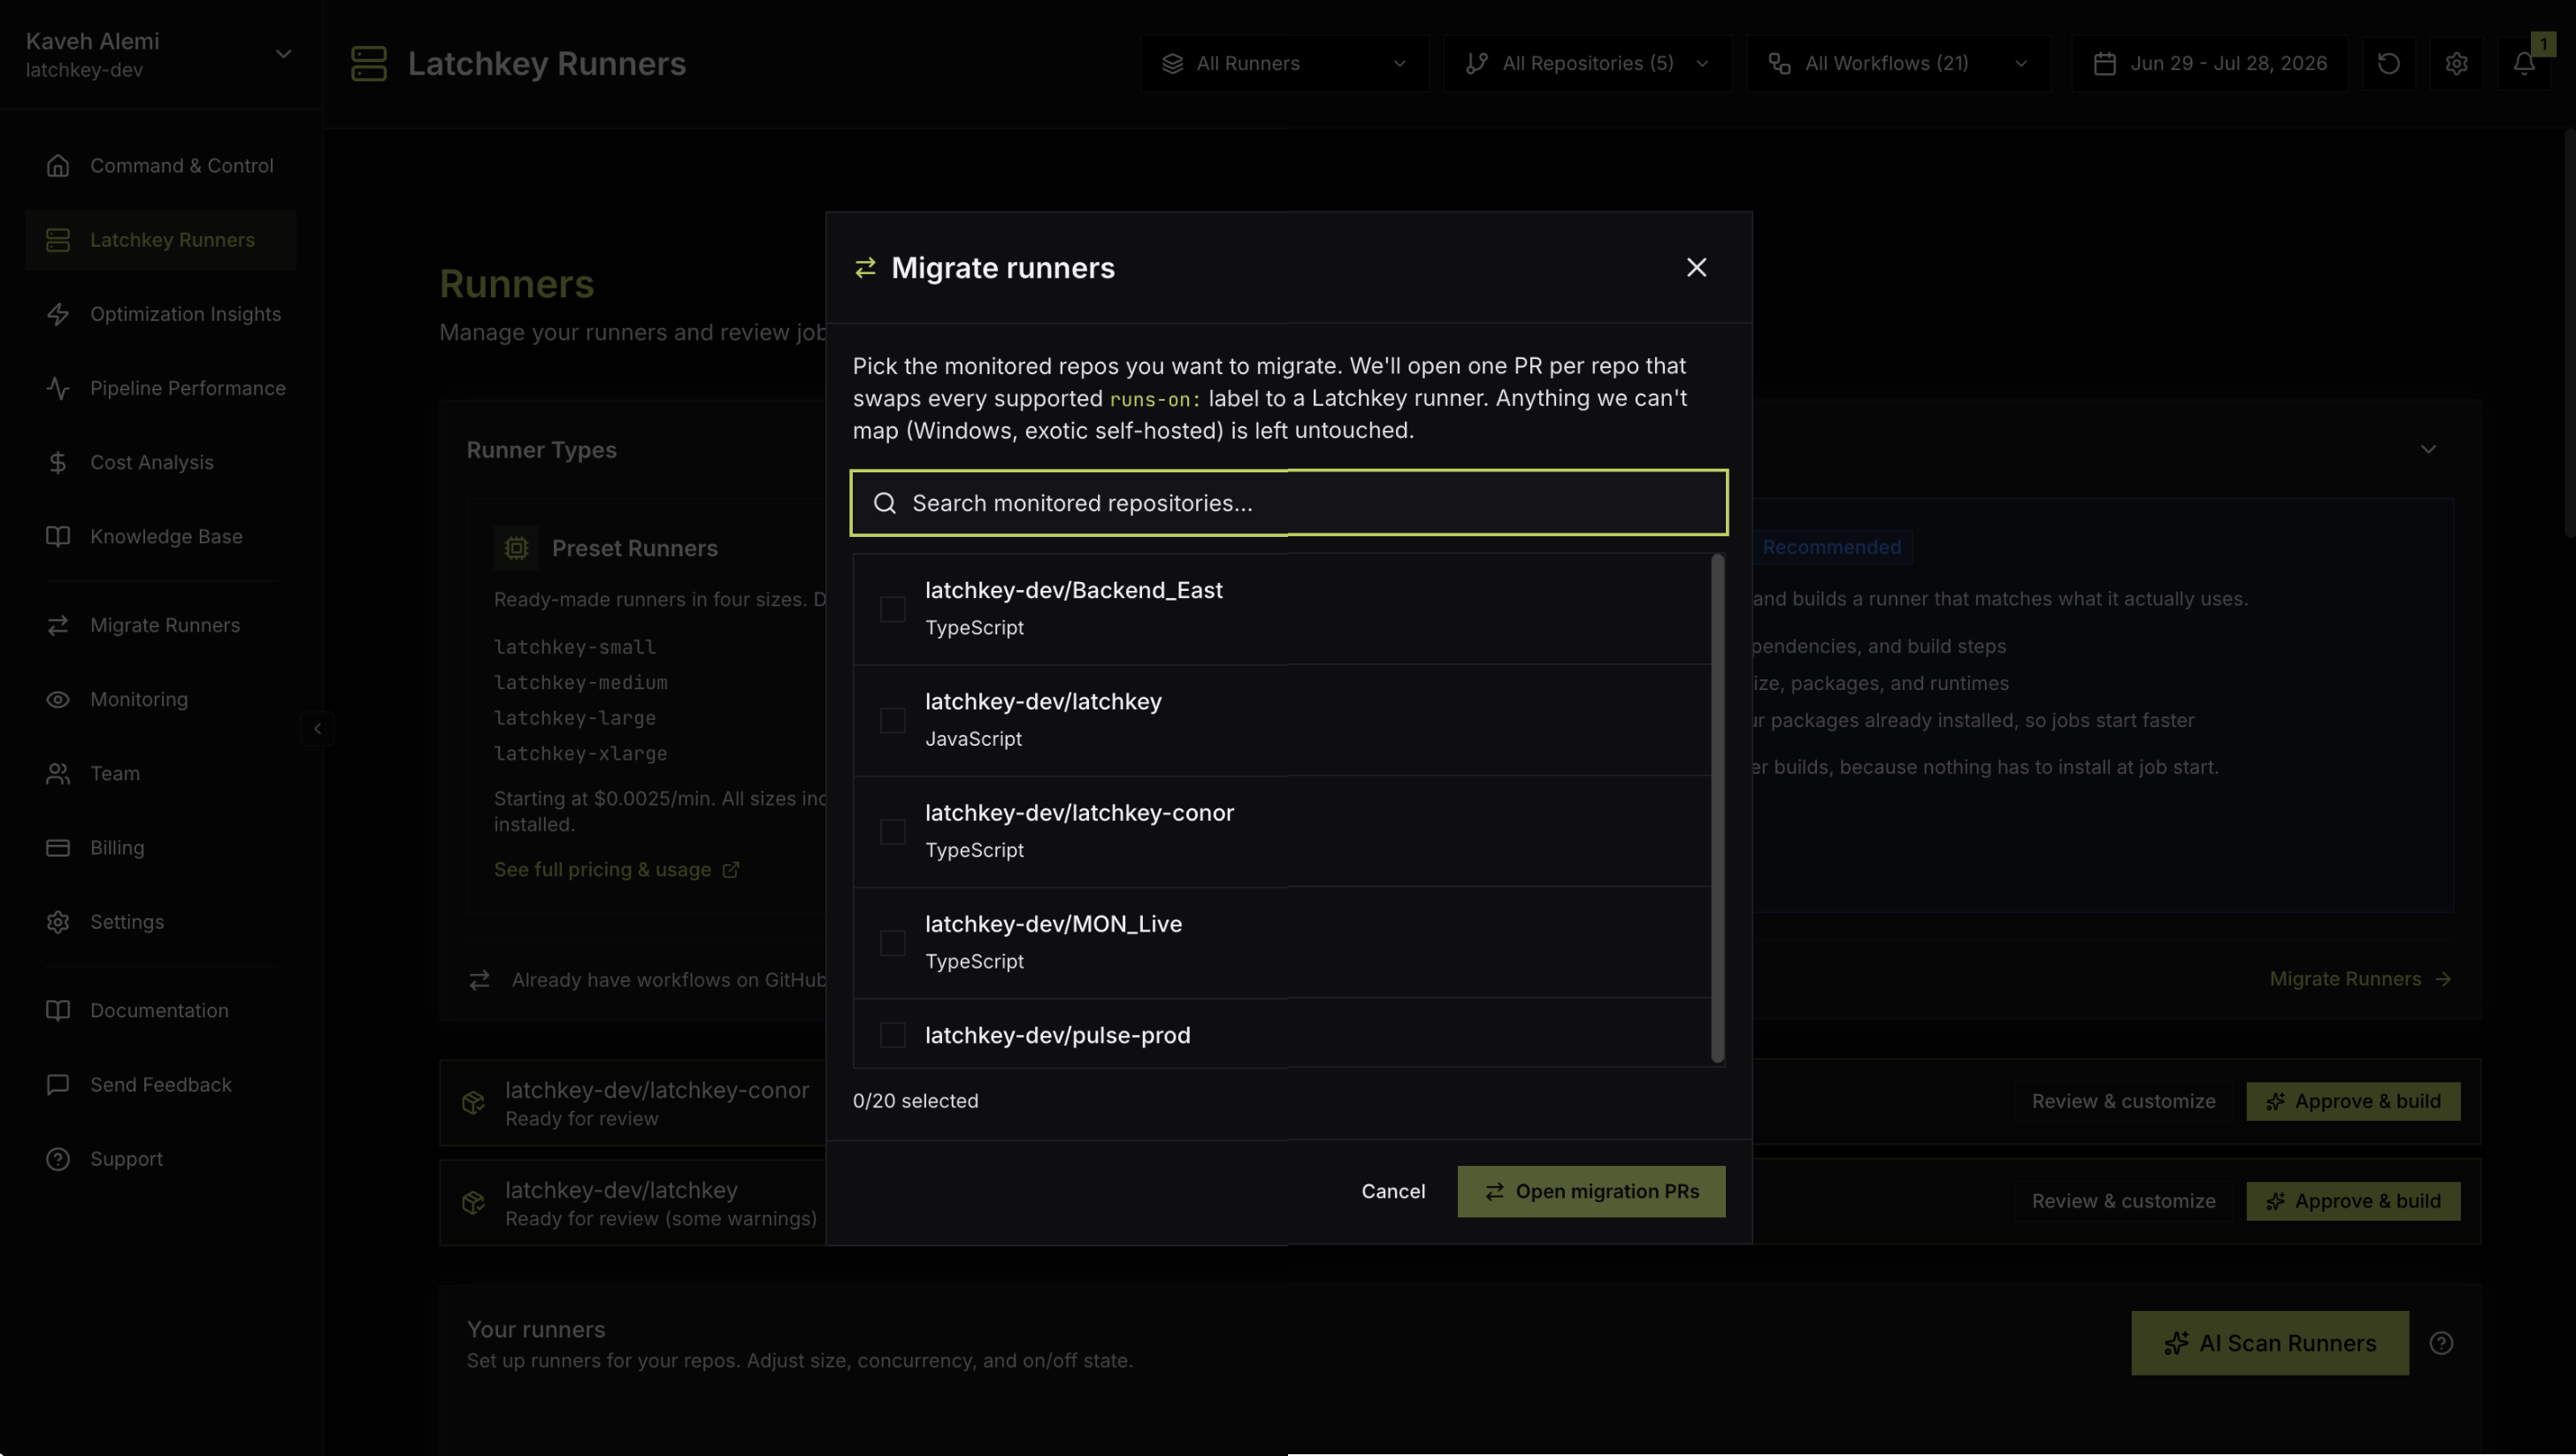
Task: Click Approve & build for latchkey-dev/latchkey
Action: tap(2353, 1200)
